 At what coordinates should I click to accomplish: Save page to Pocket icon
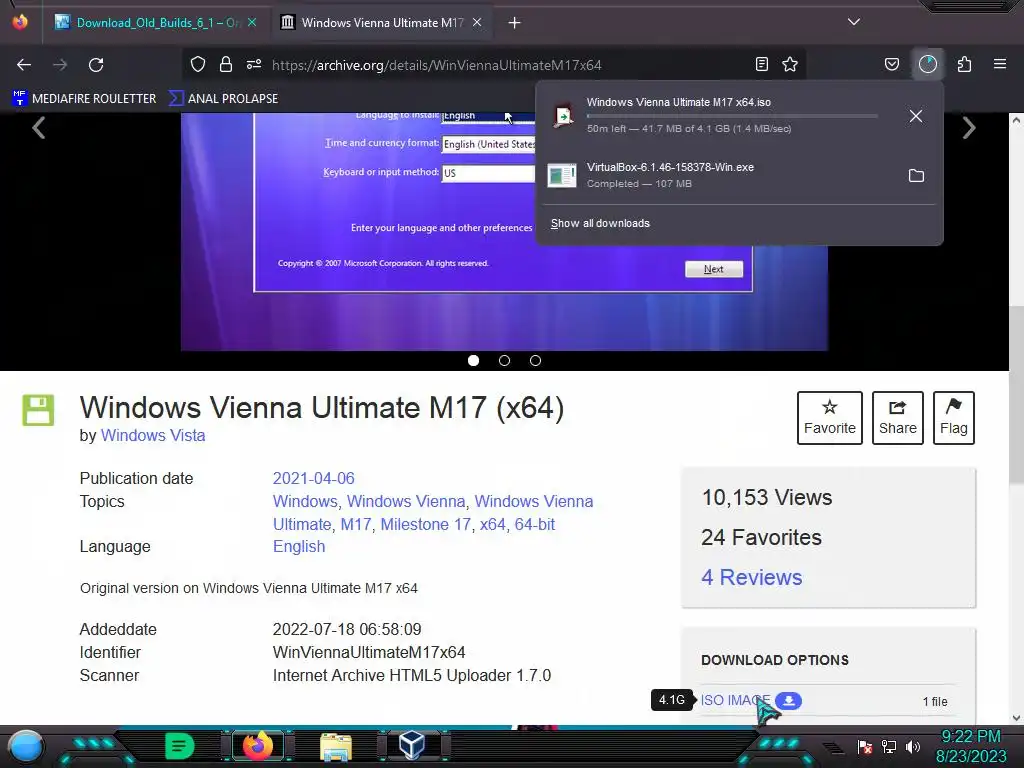891,64
